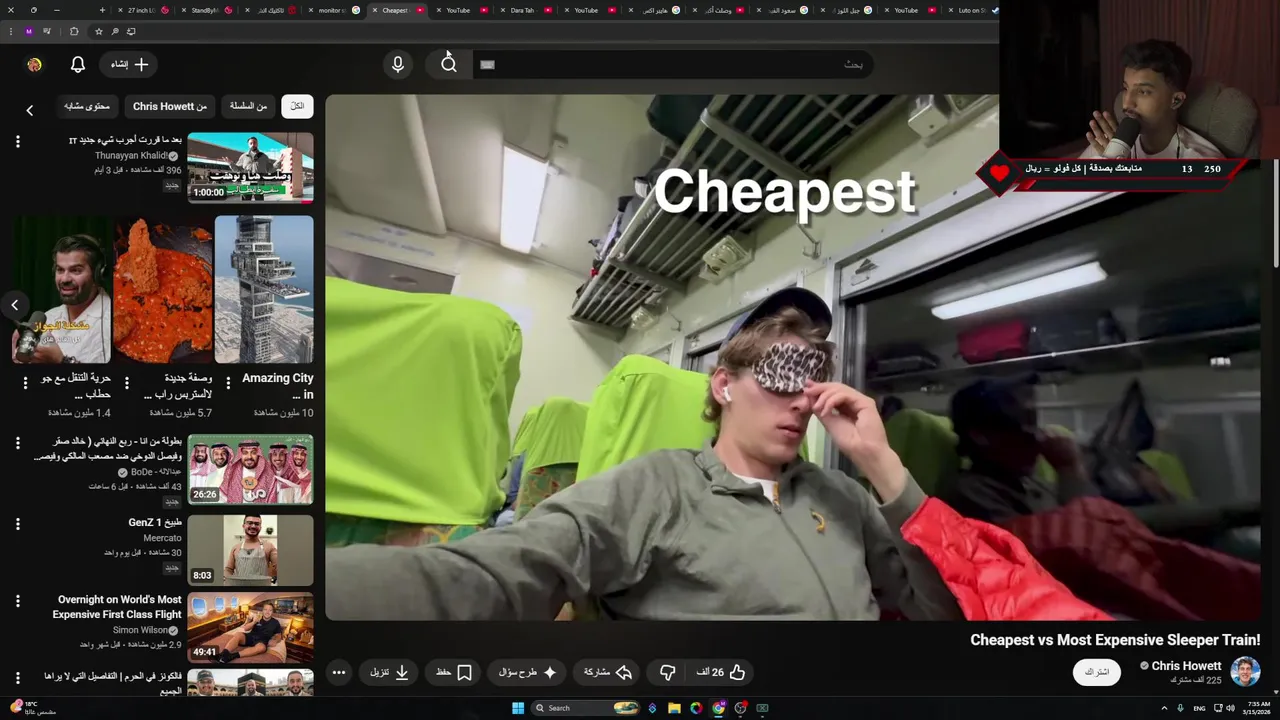Save the video with حفظ button
1280x720 pixels.
point(454,672)
